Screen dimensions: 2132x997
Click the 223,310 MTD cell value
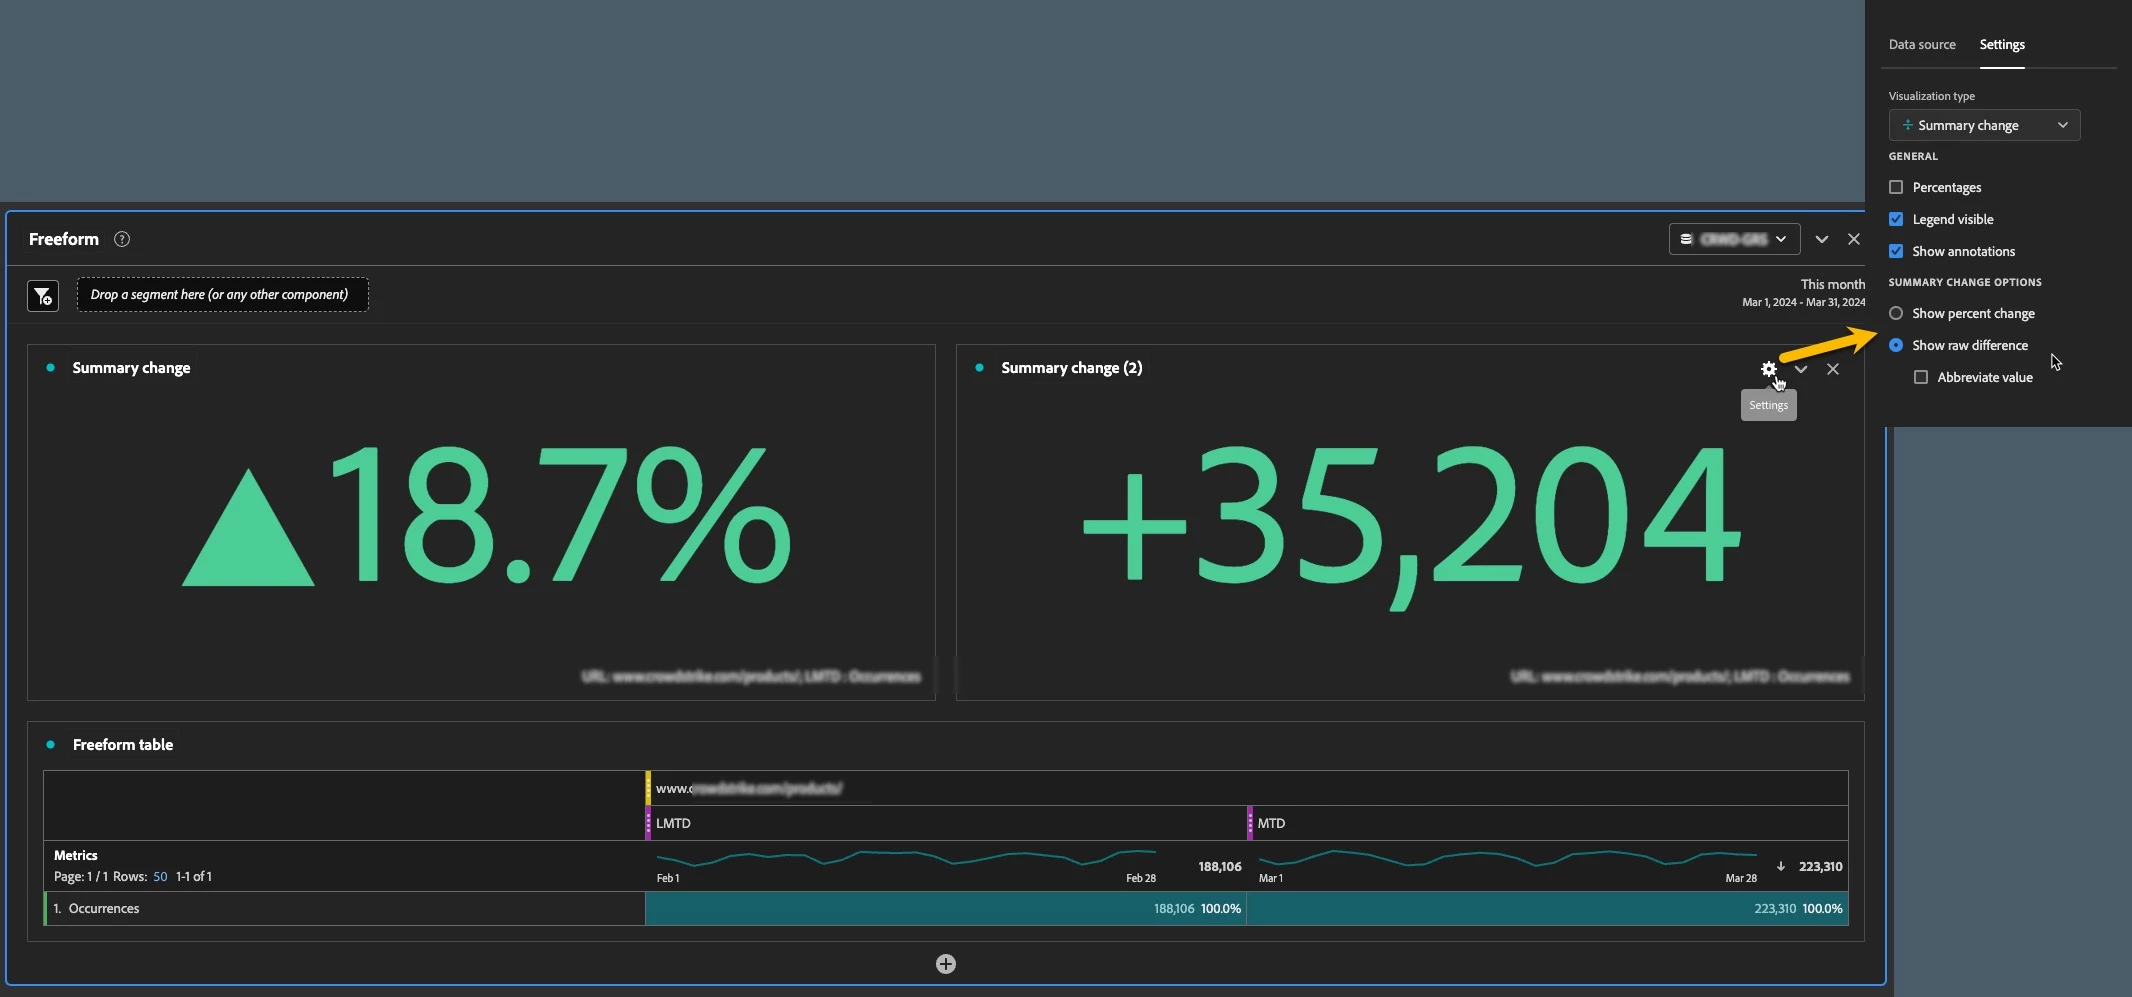1775,909
